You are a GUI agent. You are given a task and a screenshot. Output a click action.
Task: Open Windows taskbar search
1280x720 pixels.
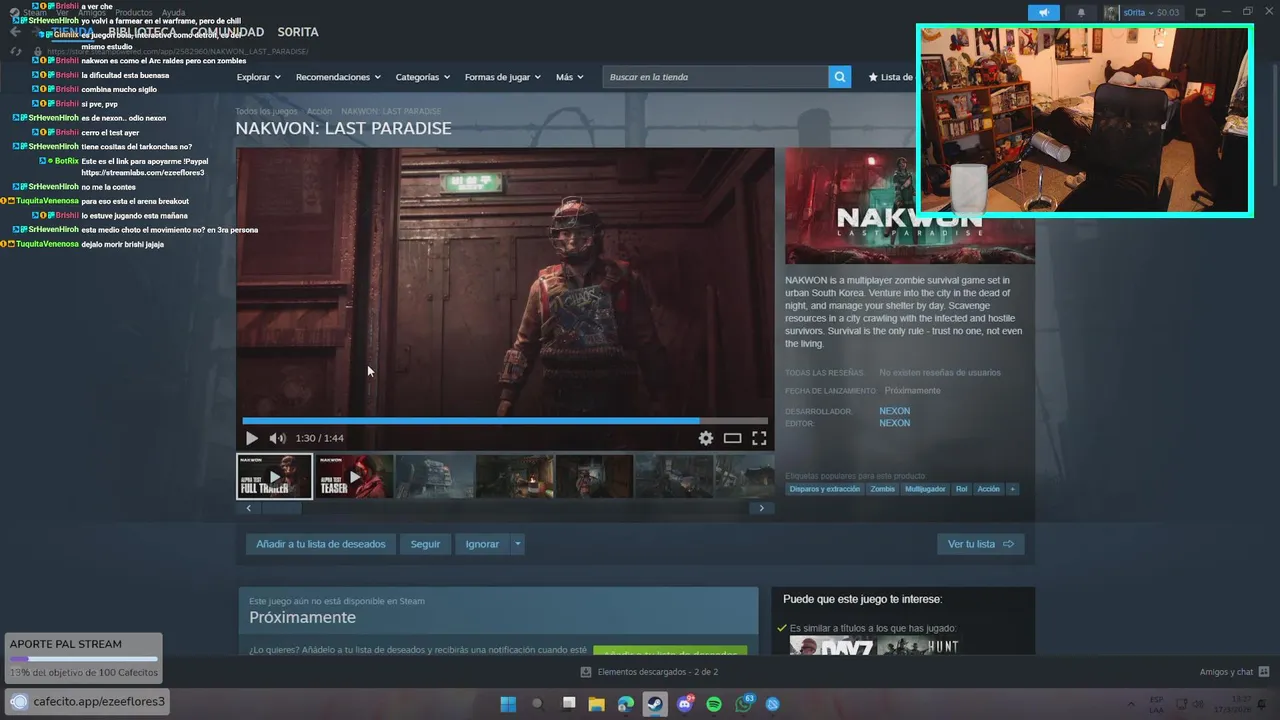coord(537,704)
